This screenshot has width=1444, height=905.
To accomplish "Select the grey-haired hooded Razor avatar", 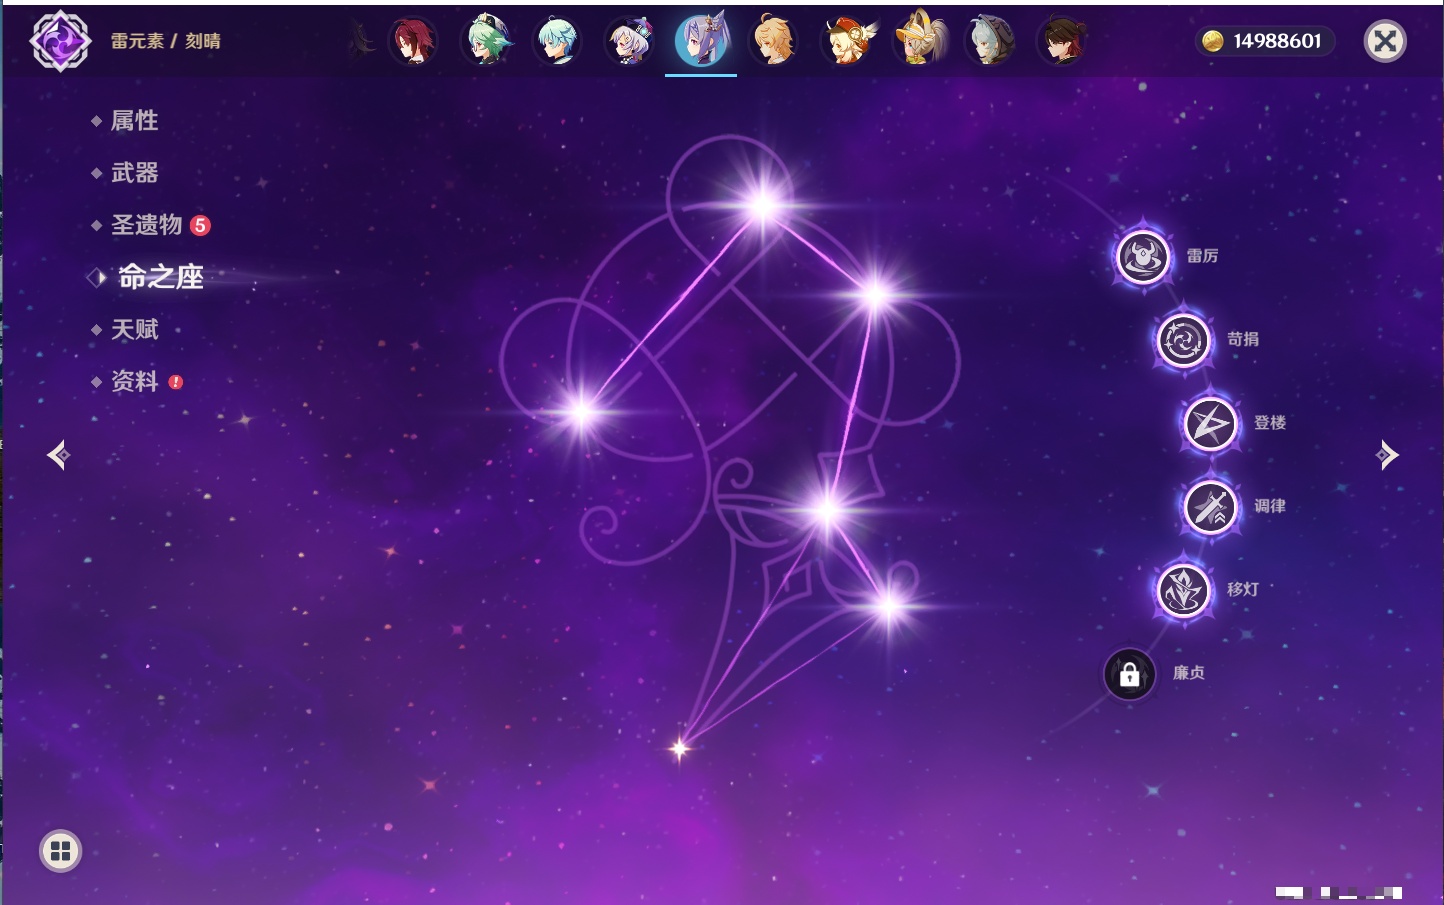I will (x=990, y=42).
